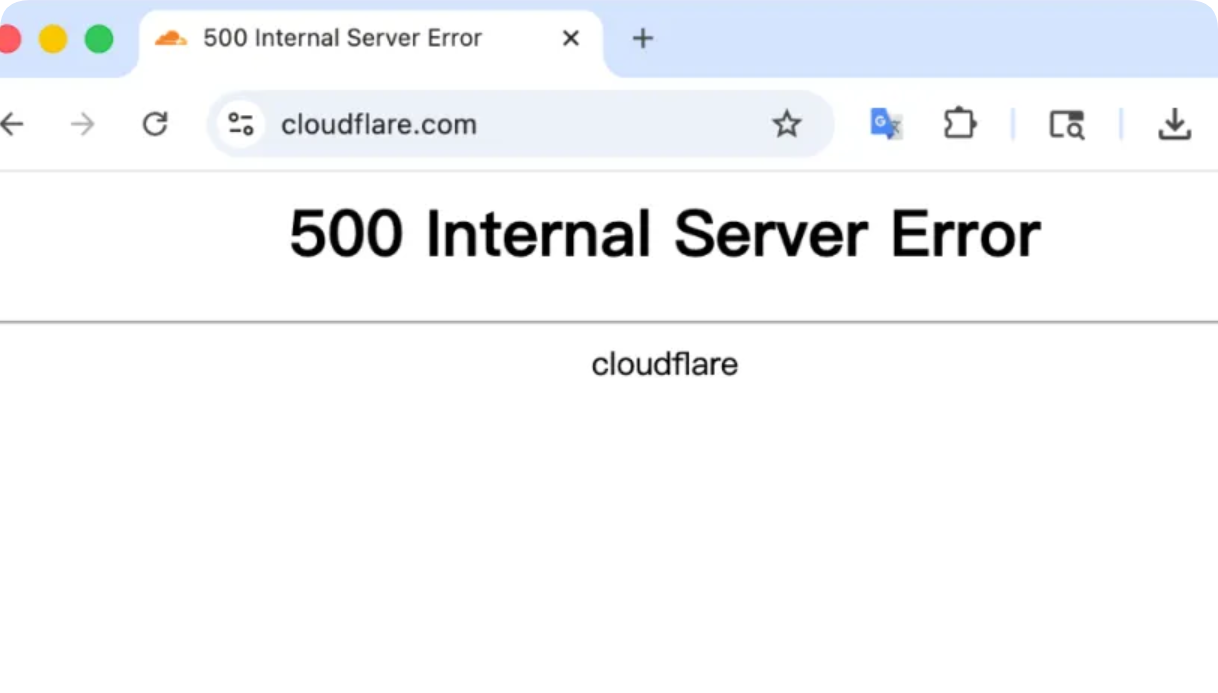Open a new tab with the plus

pos(642,38)
